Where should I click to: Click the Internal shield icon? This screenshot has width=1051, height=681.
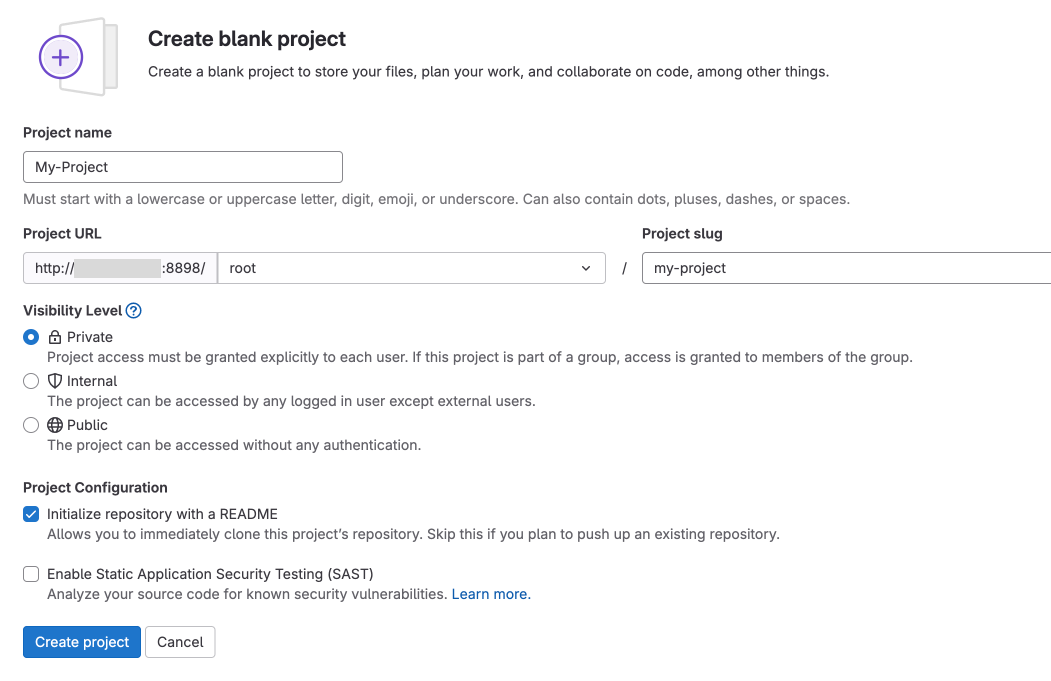pos(55,381)
